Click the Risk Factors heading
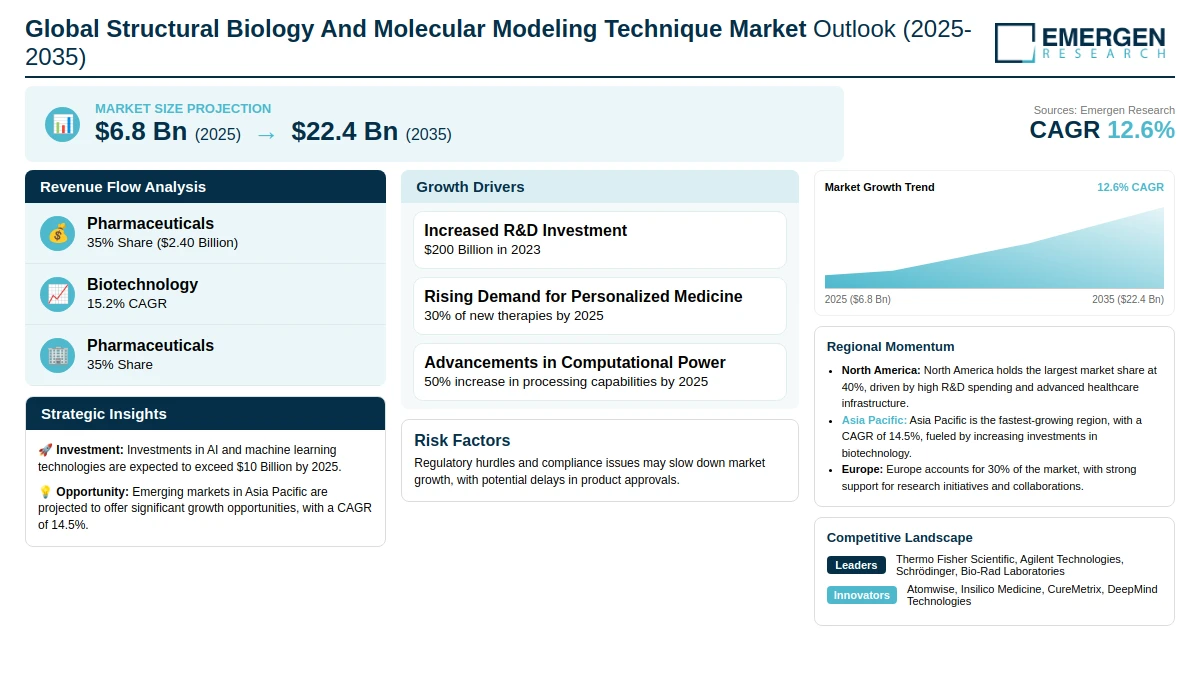1200x700 pixels. 462,441
